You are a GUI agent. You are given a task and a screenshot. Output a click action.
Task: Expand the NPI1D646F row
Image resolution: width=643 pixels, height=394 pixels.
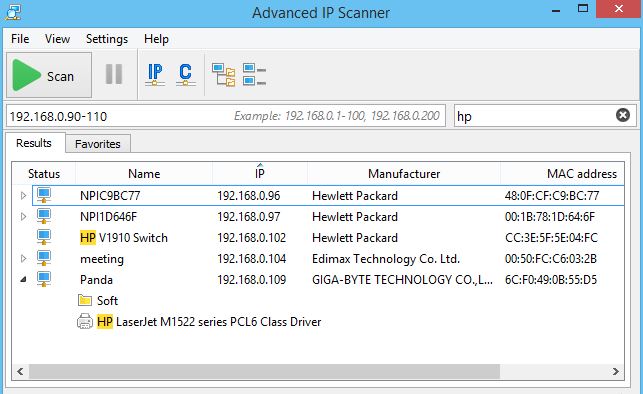23,216
